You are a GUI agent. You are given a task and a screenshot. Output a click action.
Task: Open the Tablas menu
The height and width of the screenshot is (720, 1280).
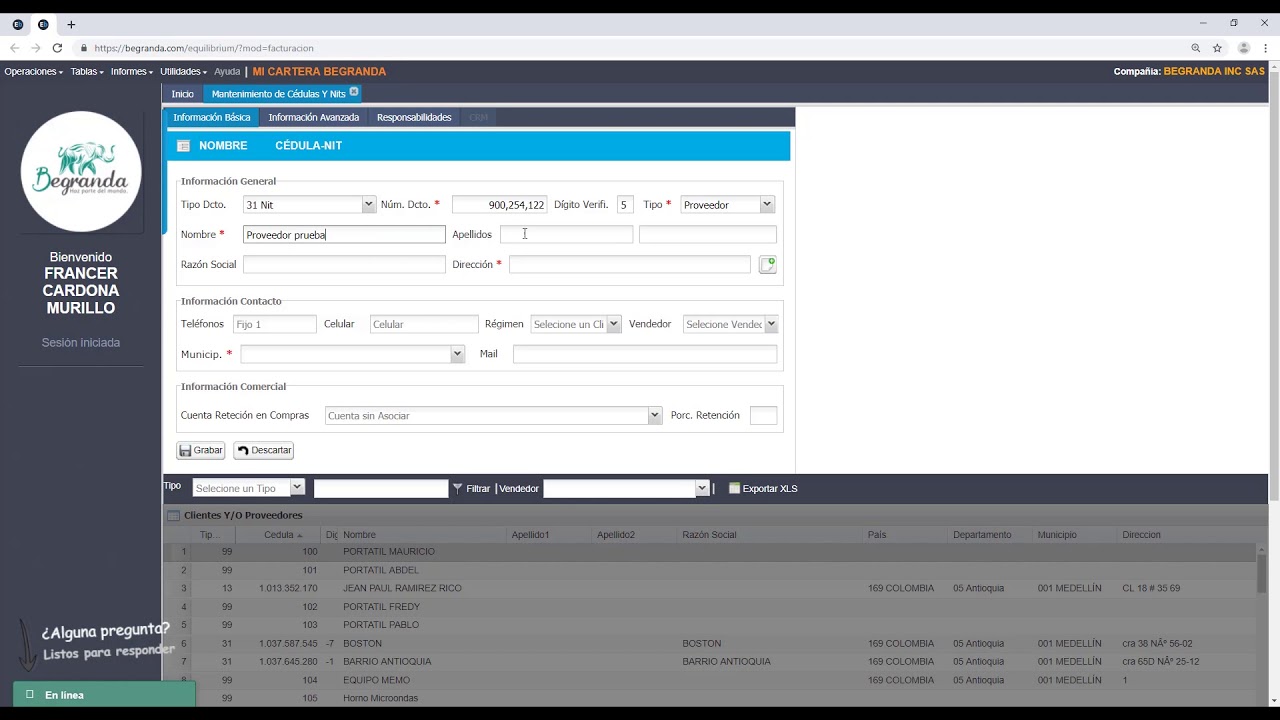[x=87, y=72]
